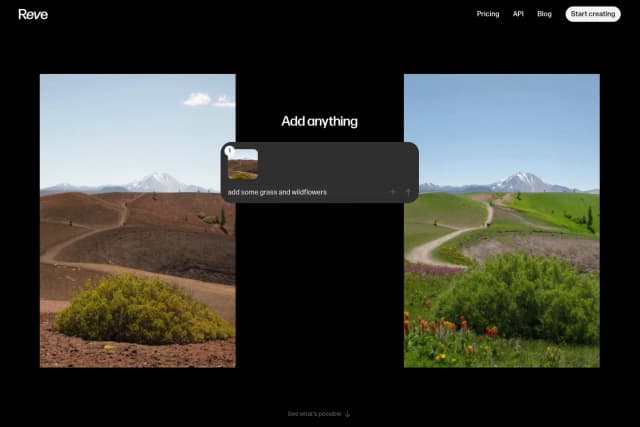640x427 pixels.
Task: Click the number 1 badge on thumbnail
Action: (x=230, y=151)
